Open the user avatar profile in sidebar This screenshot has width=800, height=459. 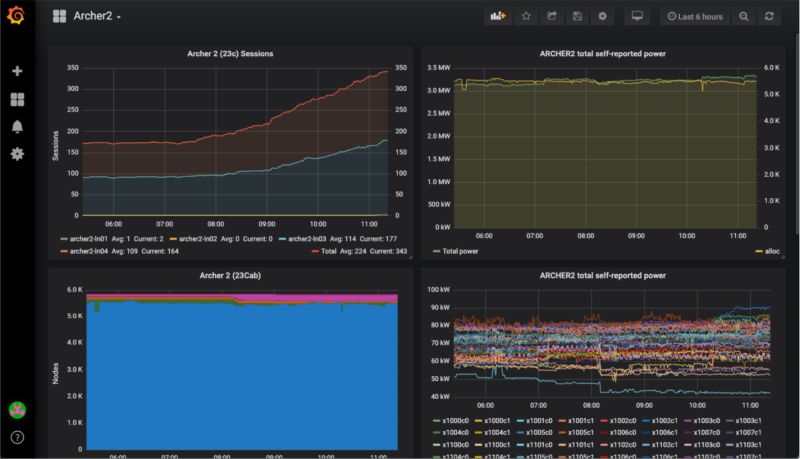[17, 410]
